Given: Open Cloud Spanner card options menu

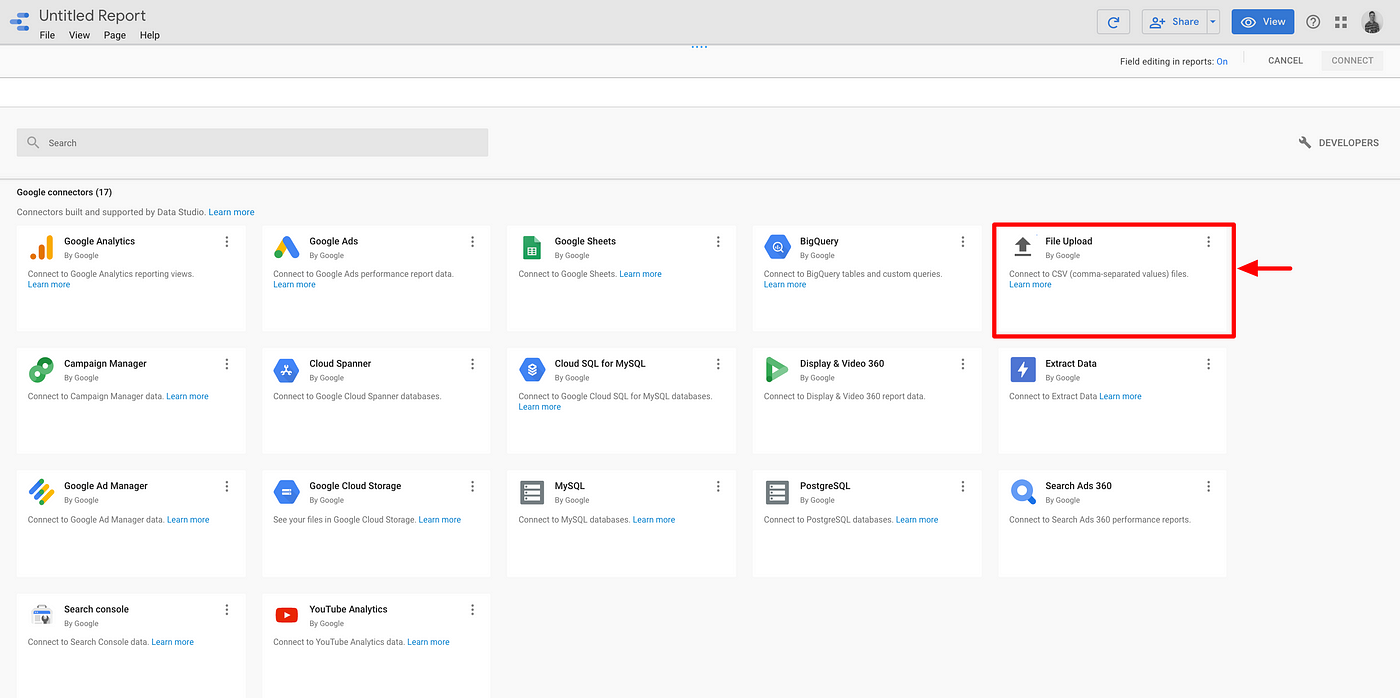Looking at the screenshot, I should [x=472, y=364].
